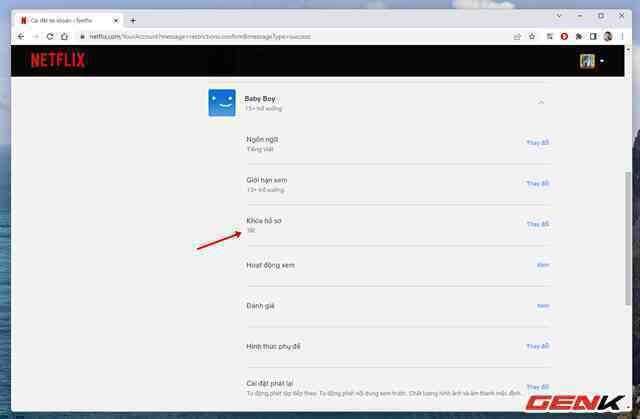The height and width of the screenshot is (419, 640).
Task: Change the Cài đặt phát lại setting
Action: pyautogui.click(x=538, y=386)
